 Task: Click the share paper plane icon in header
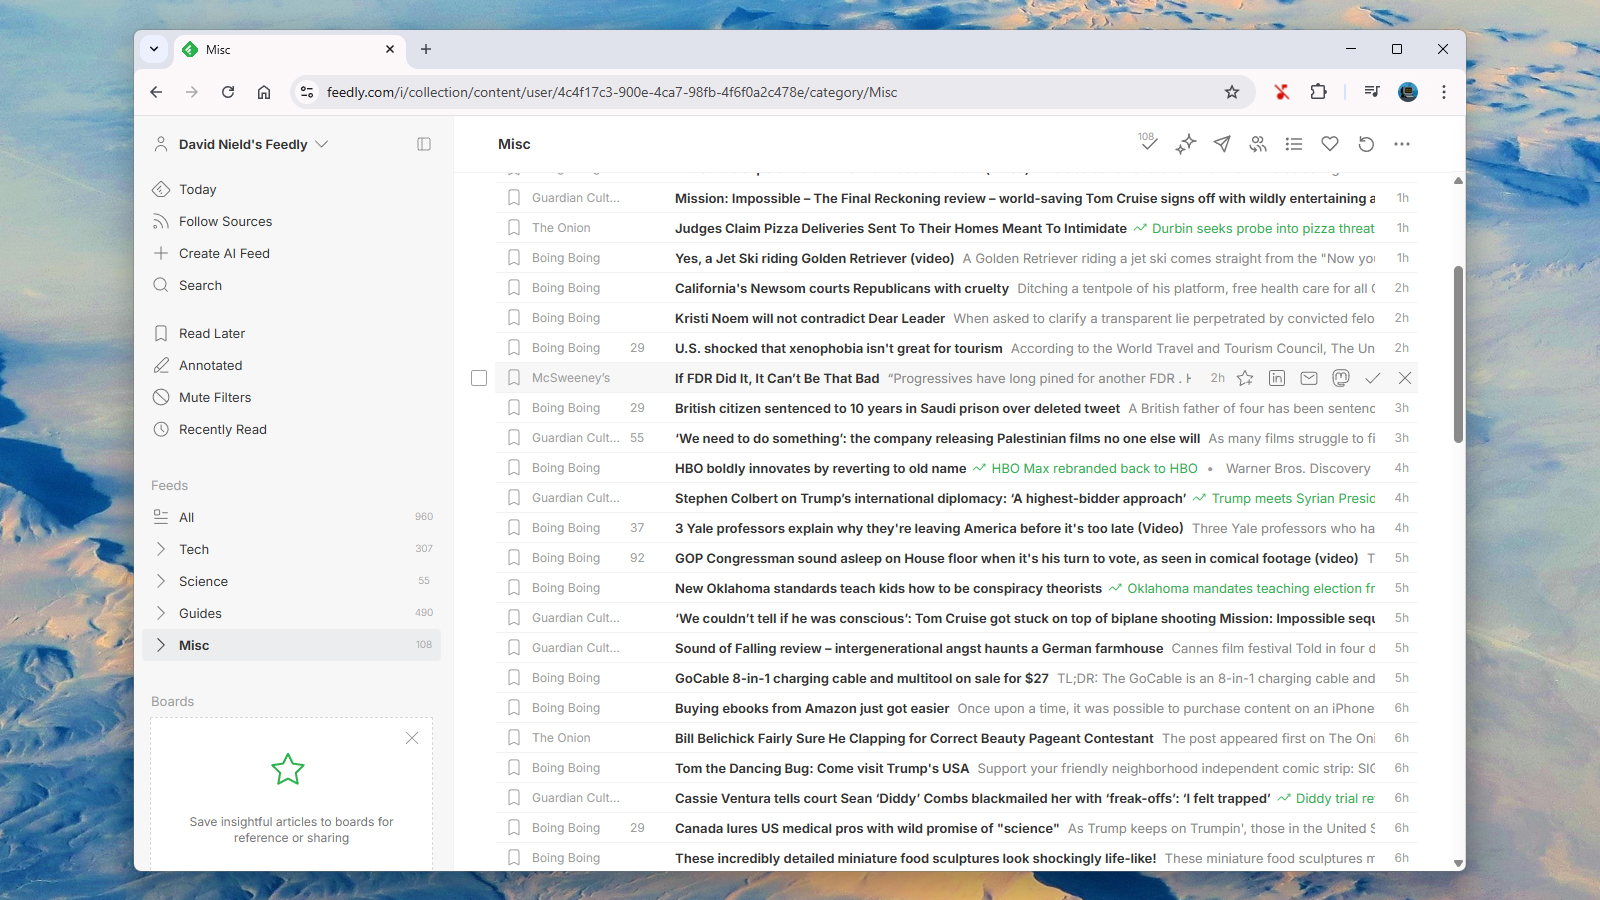tap(1222, 144)
